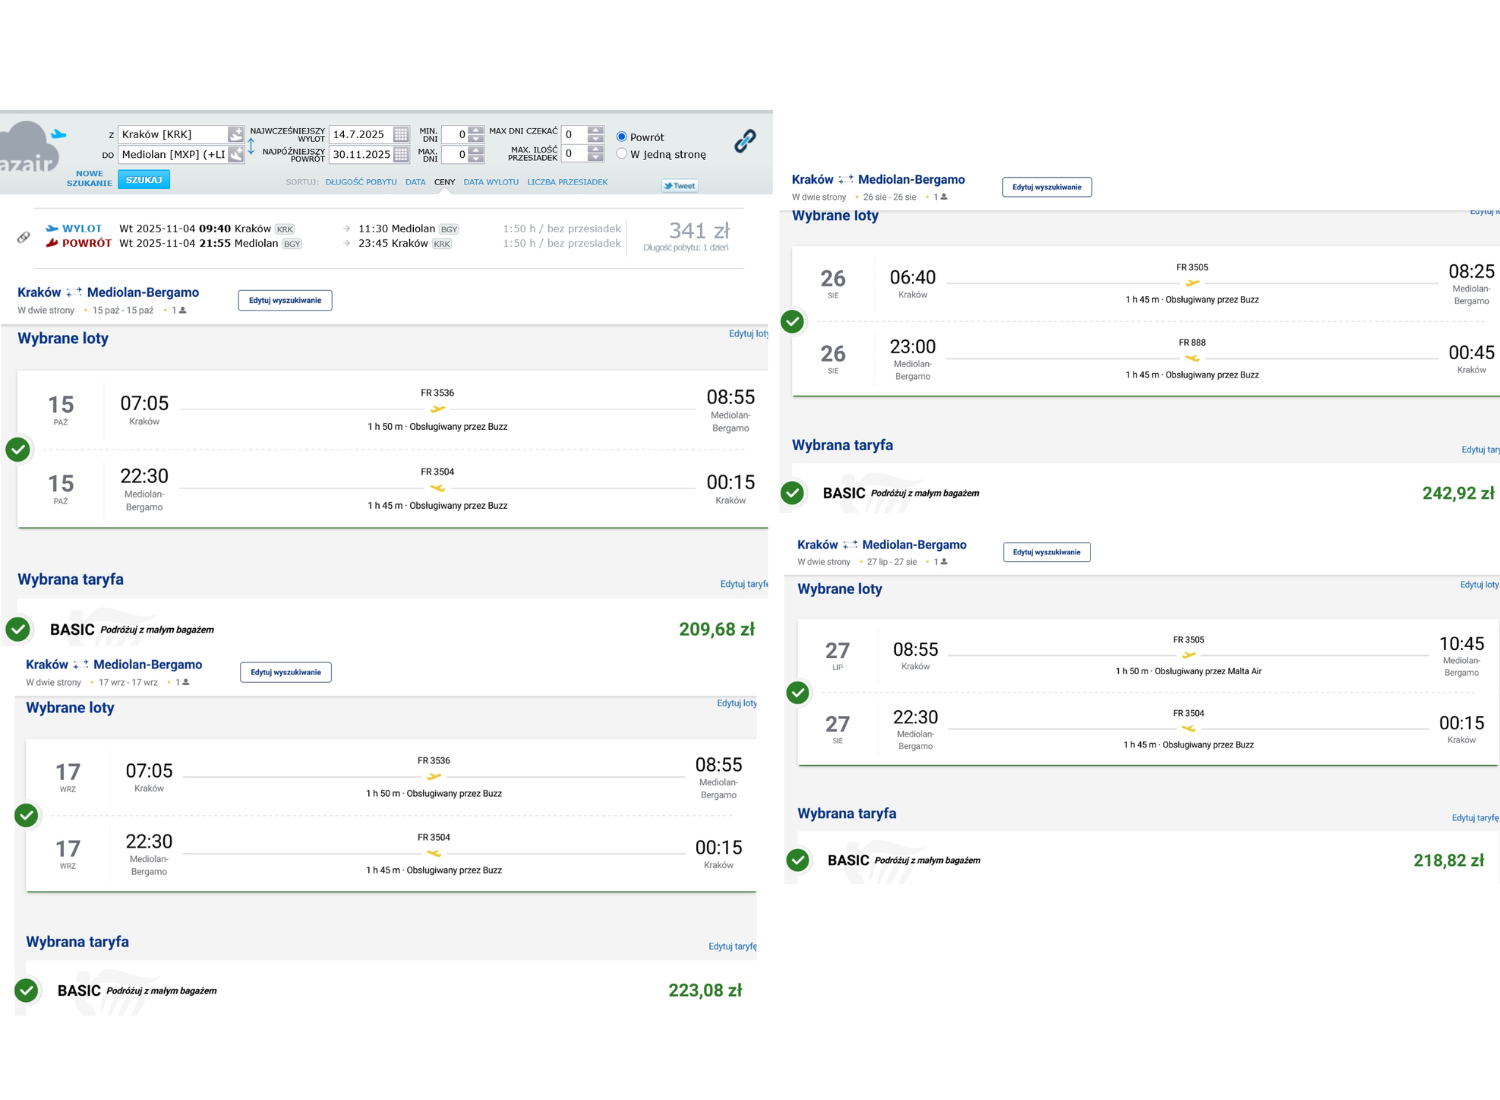Image resolution: width=1500 pixels, height=1100 pixels.
Task: Increase the MAX. ILOŚĆ PRZESIADEK value with the up arrow
Action: (x=596, y=150)
